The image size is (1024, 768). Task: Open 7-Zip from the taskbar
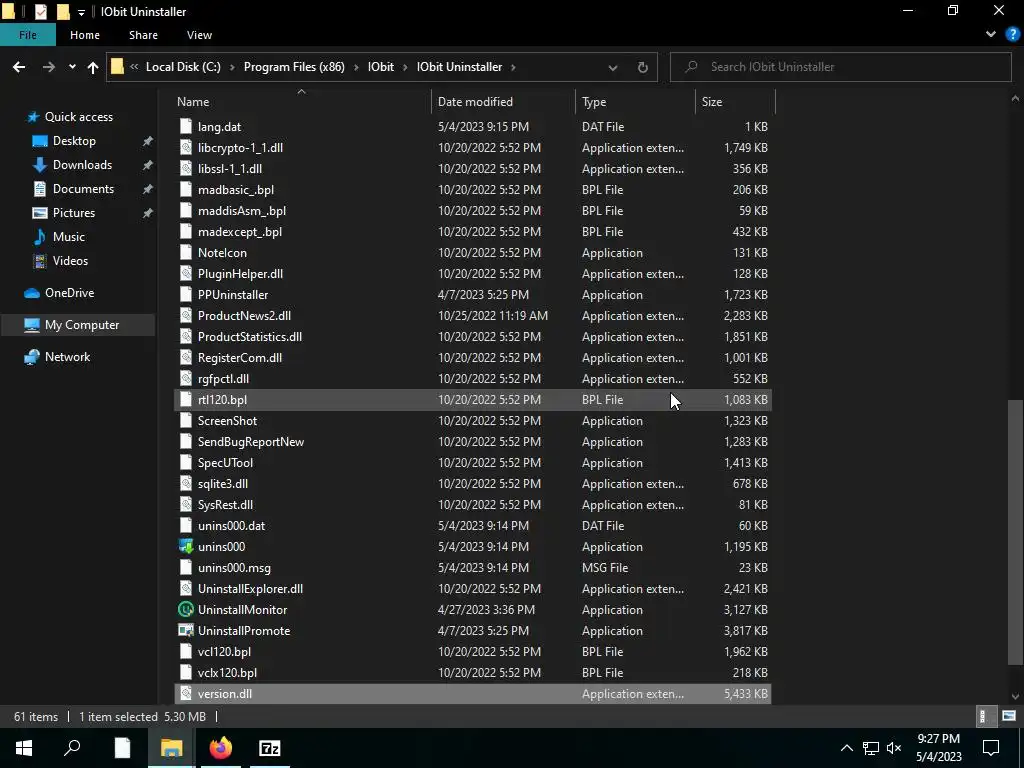270,748
